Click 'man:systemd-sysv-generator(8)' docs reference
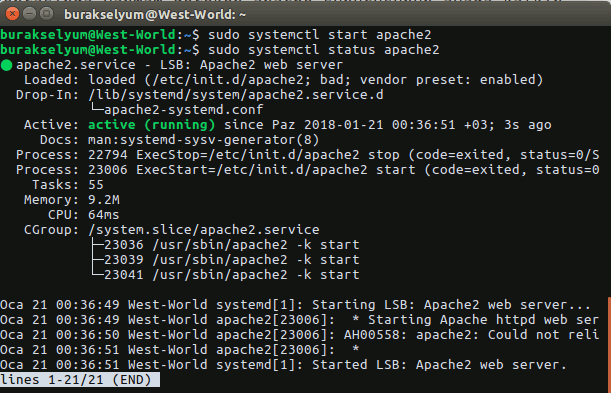The height and width of the screenshot is (393, 611). click(203, 140)
